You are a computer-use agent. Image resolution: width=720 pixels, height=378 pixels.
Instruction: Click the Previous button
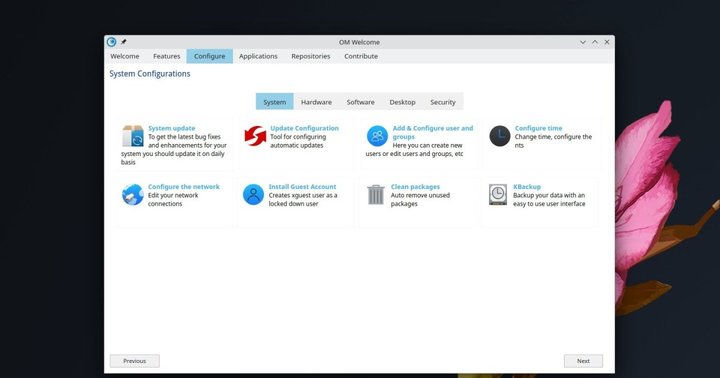coord(135,361)
